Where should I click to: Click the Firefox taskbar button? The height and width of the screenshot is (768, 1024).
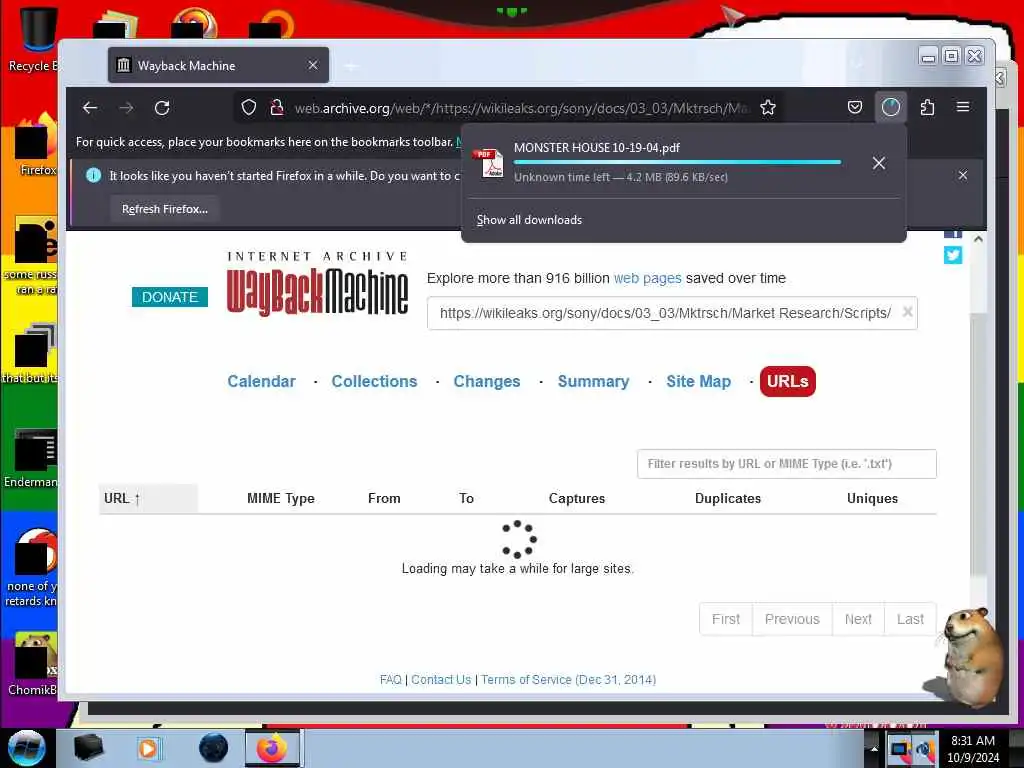(272, 748)
